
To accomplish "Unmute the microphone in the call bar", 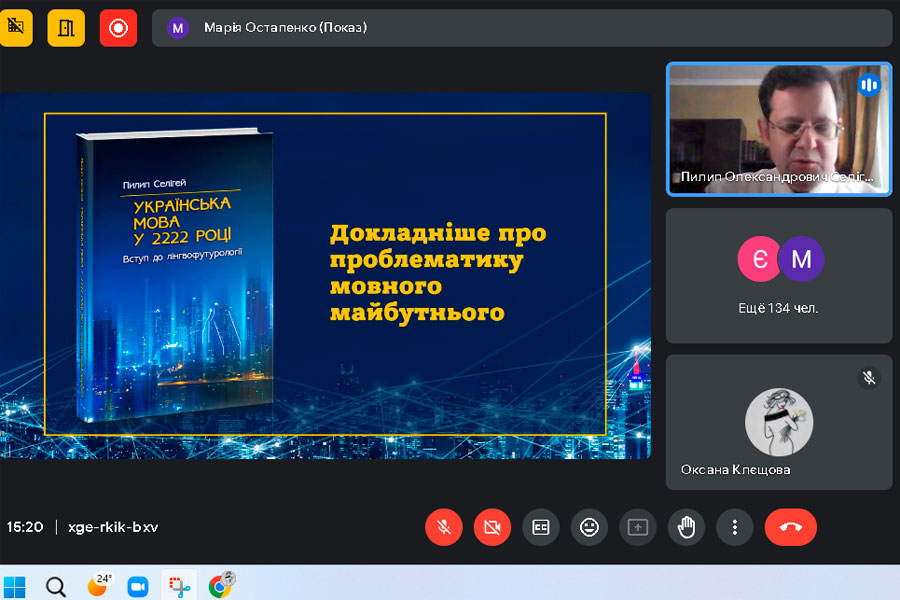I will tap(443, 527).
